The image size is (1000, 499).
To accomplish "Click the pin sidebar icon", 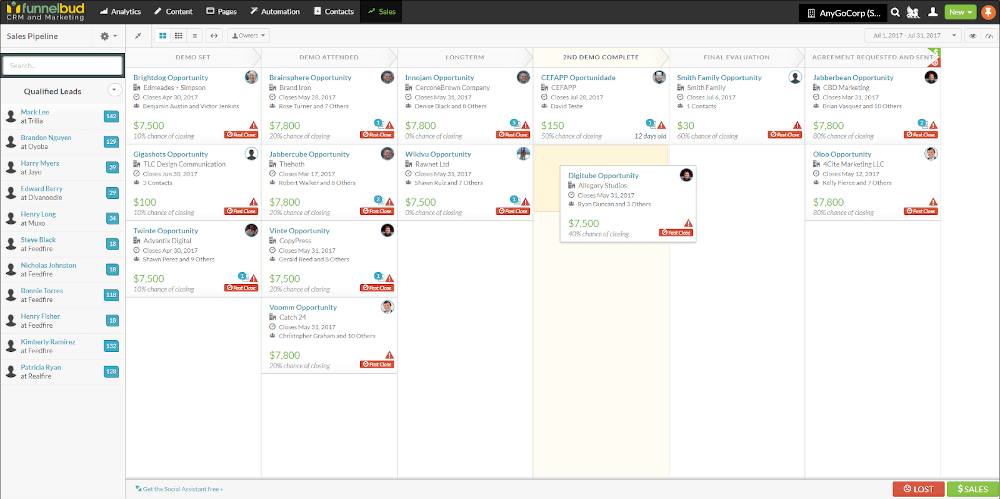I will (138, 36).
